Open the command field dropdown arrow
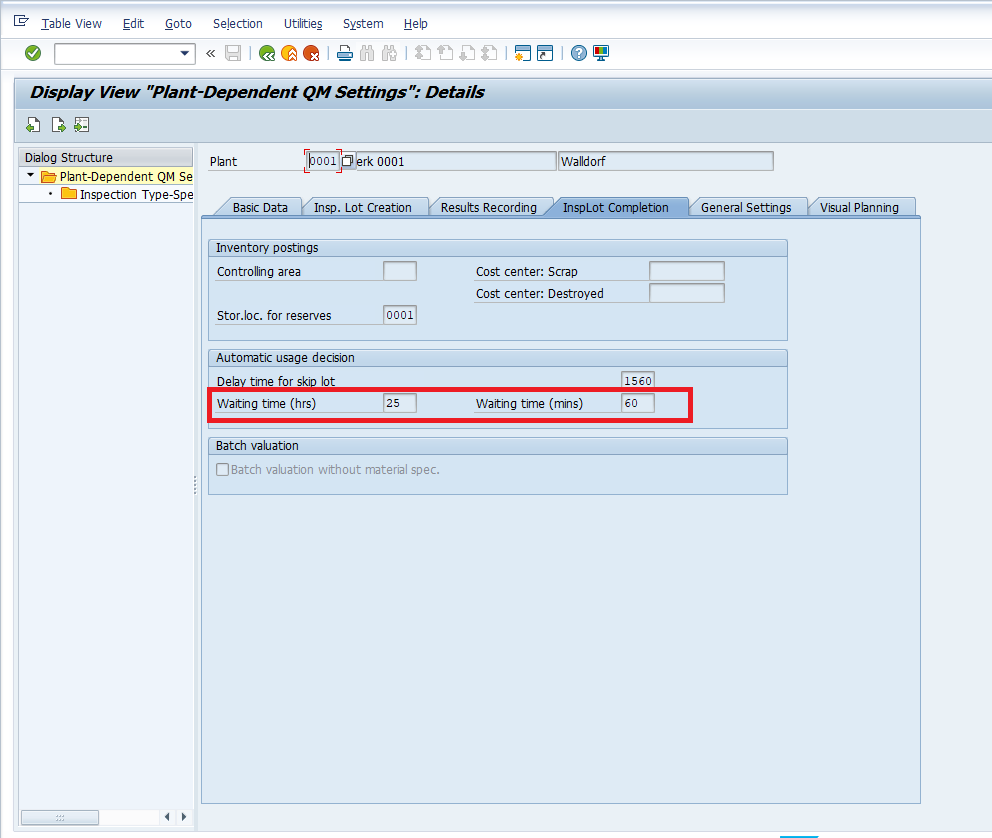The image size is (992, 838). (184, 53)
